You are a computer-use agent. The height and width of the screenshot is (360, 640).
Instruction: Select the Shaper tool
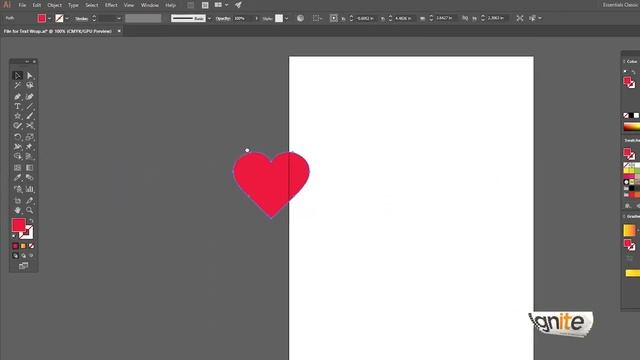(18, 126)
